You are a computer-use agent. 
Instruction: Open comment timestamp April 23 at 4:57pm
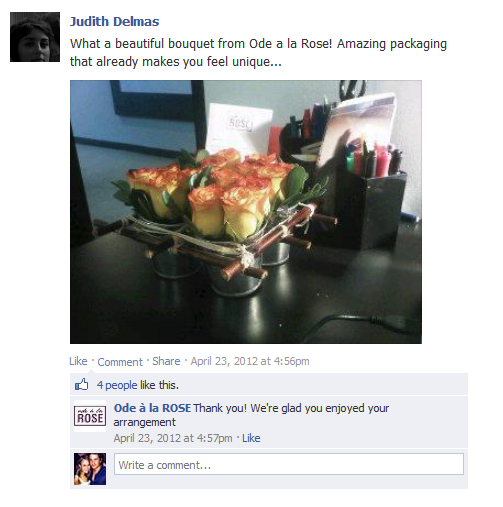pyautogui.click(x=173, y=438)
